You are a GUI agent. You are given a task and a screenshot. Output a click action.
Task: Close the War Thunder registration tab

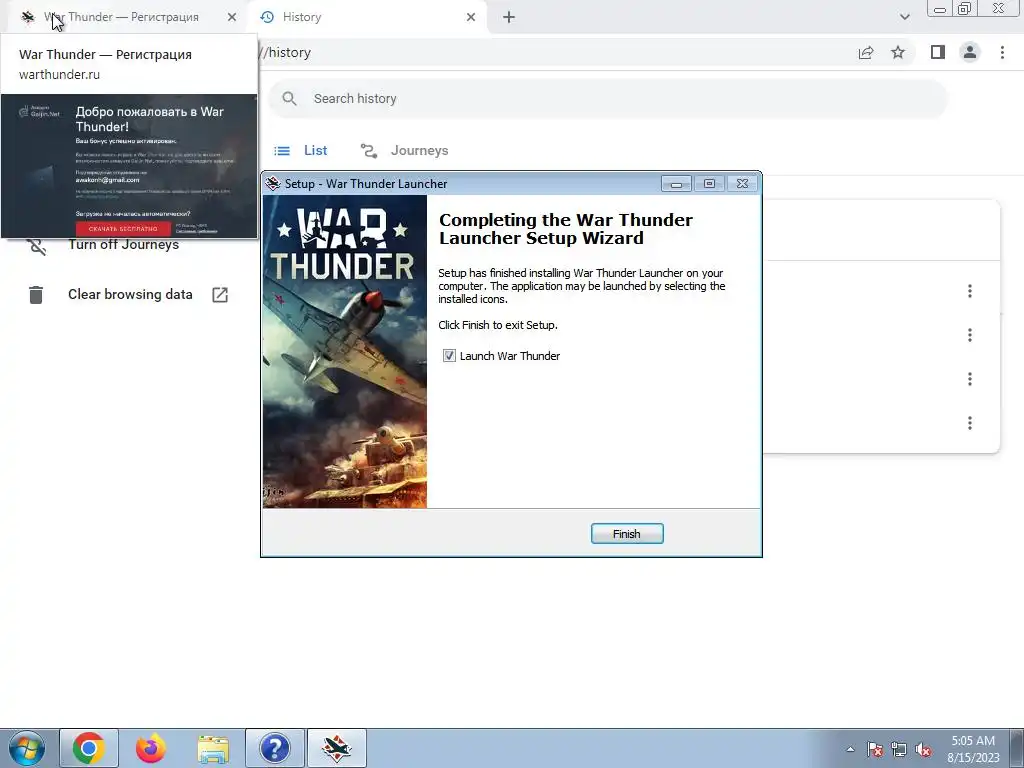pyautogui.click(x=232, y=17)
